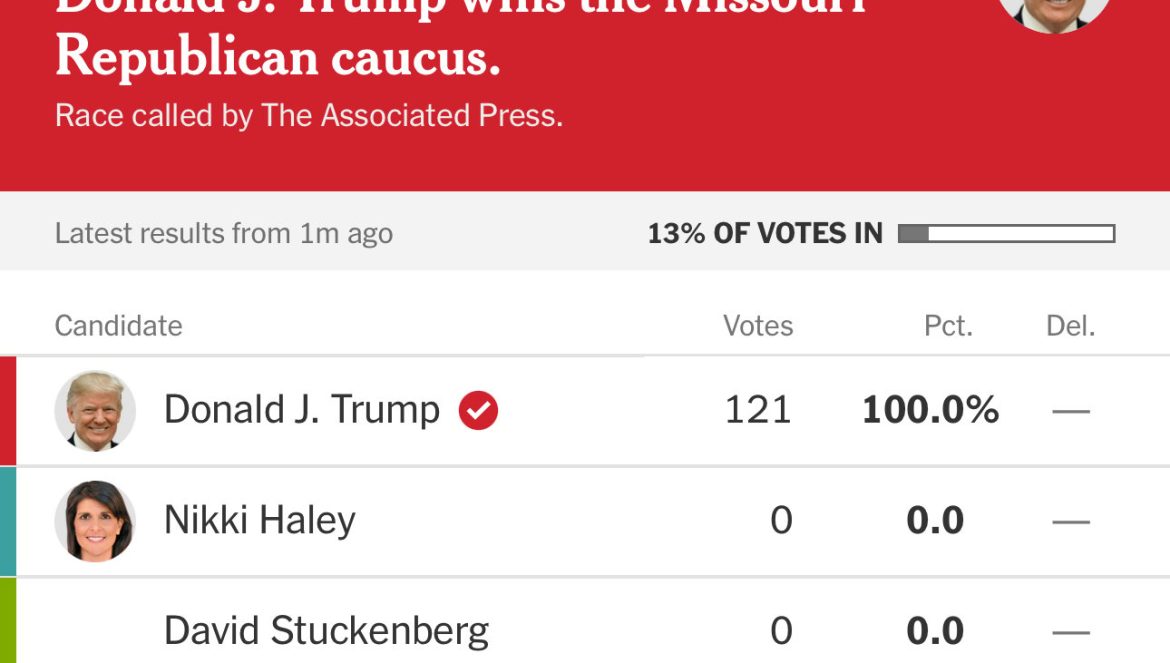
Task: Open the David Stuckenberg candidate name
Action: [x=326, y=631]
